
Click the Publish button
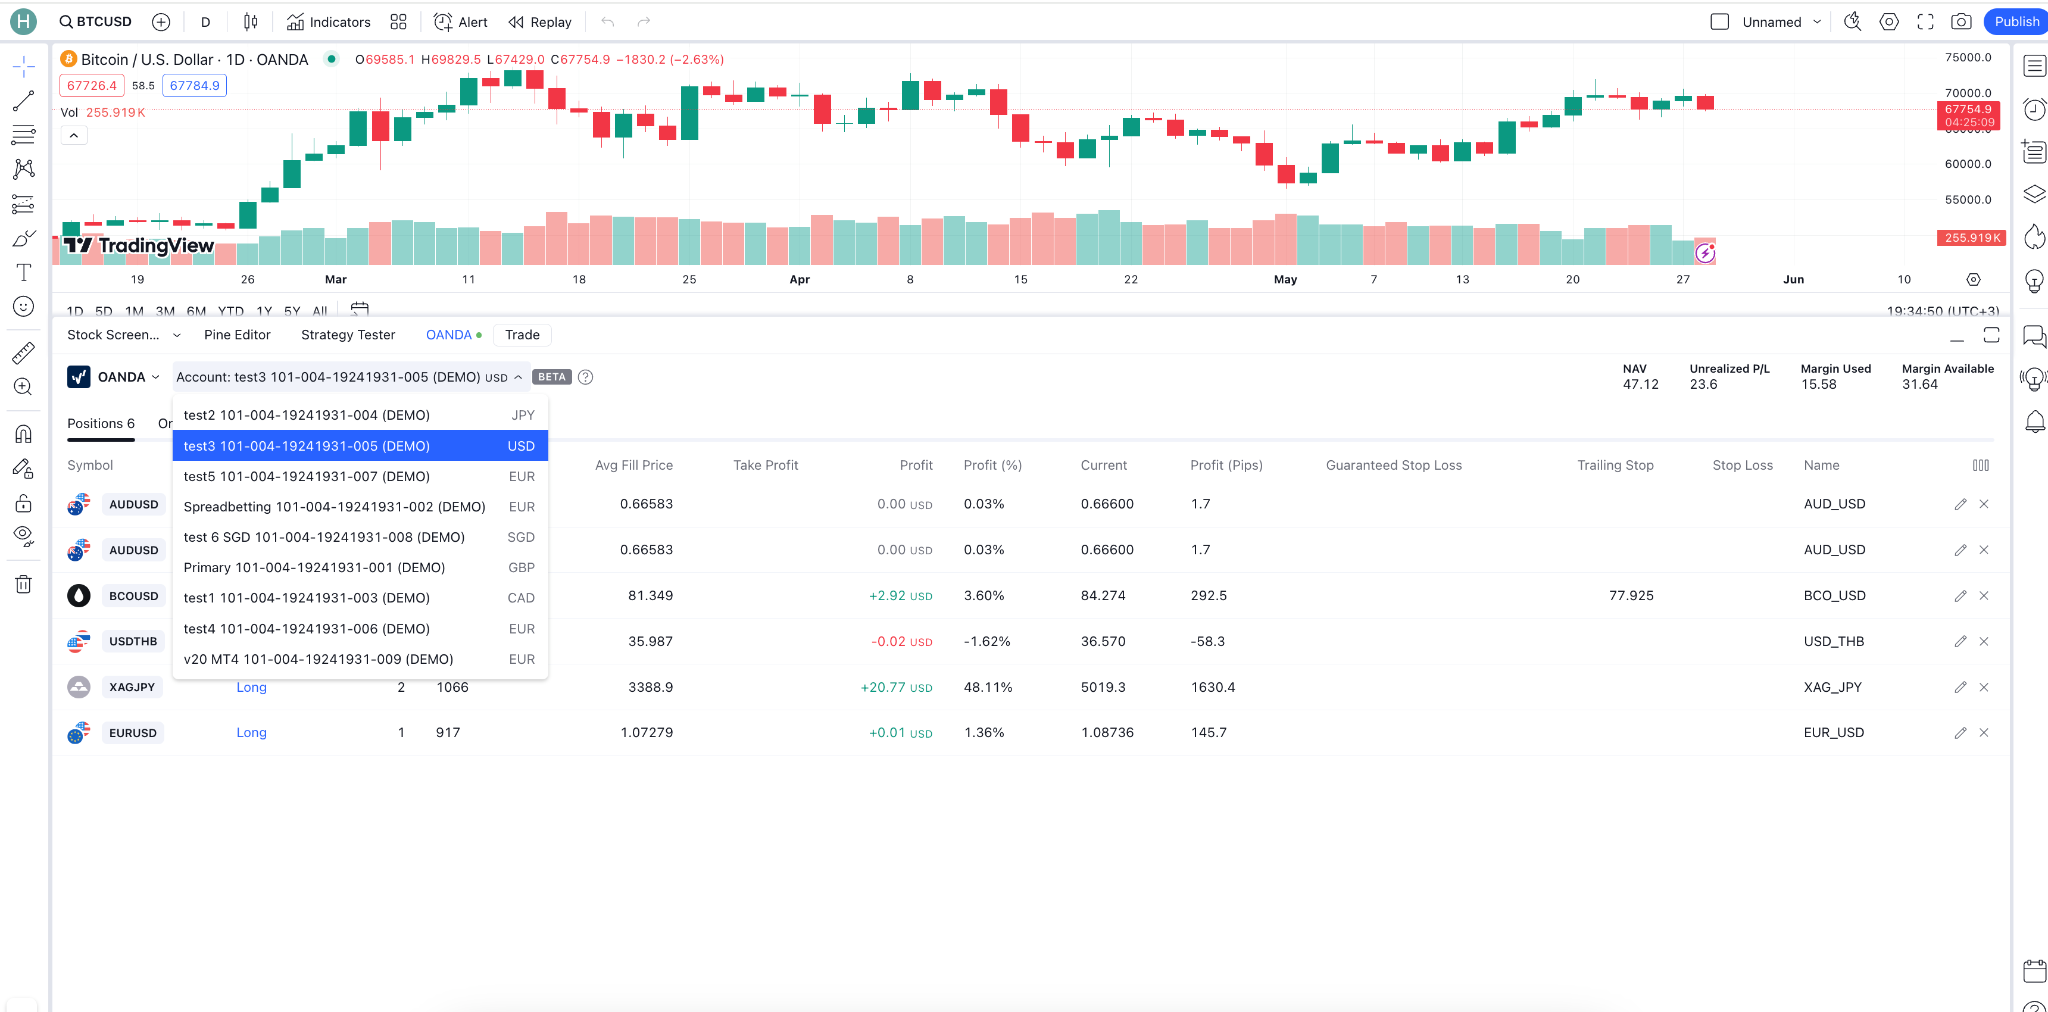click(2016, 22)
